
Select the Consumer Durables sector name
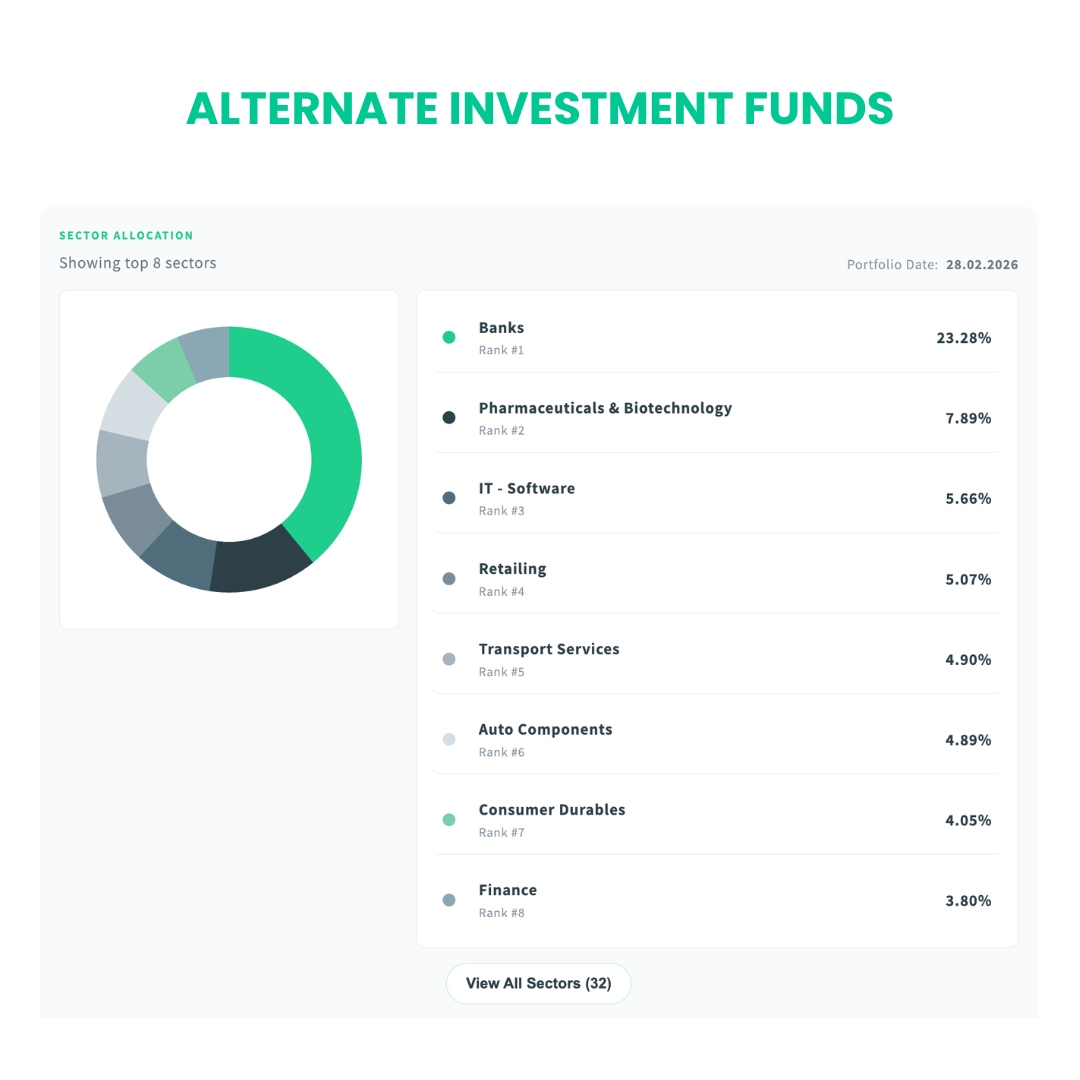point(552,810)
